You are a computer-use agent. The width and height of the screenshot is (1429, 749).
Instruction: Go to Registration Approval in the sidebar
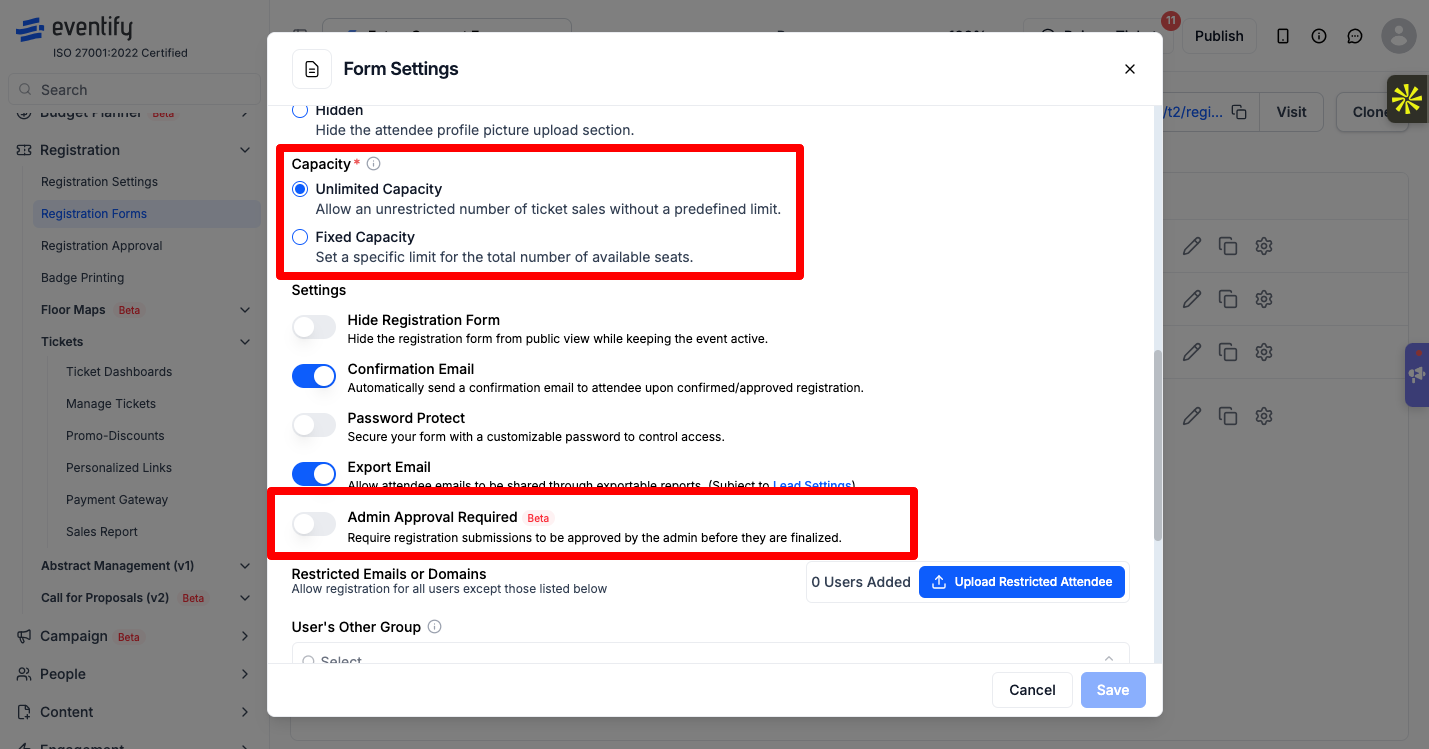(x=101, y=246)
